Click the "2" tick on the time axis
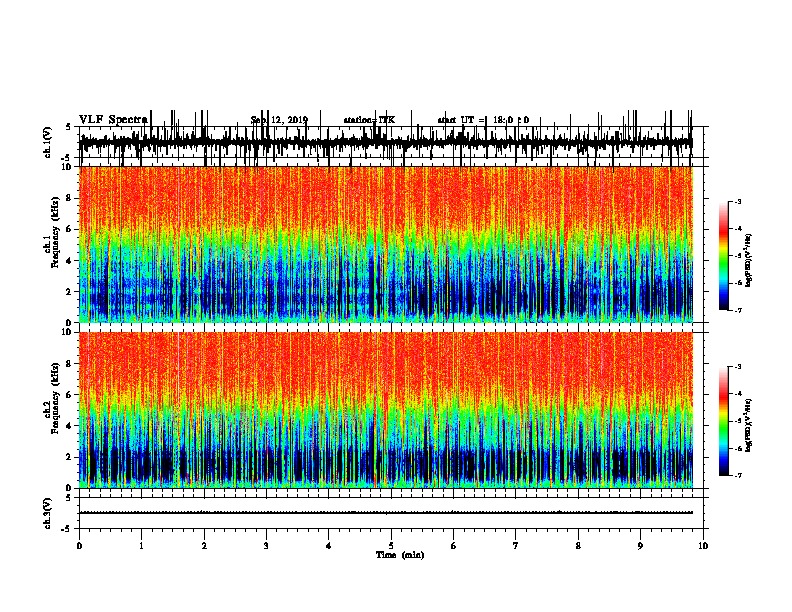Screen dimensions: 792x612 click(204, 546)
